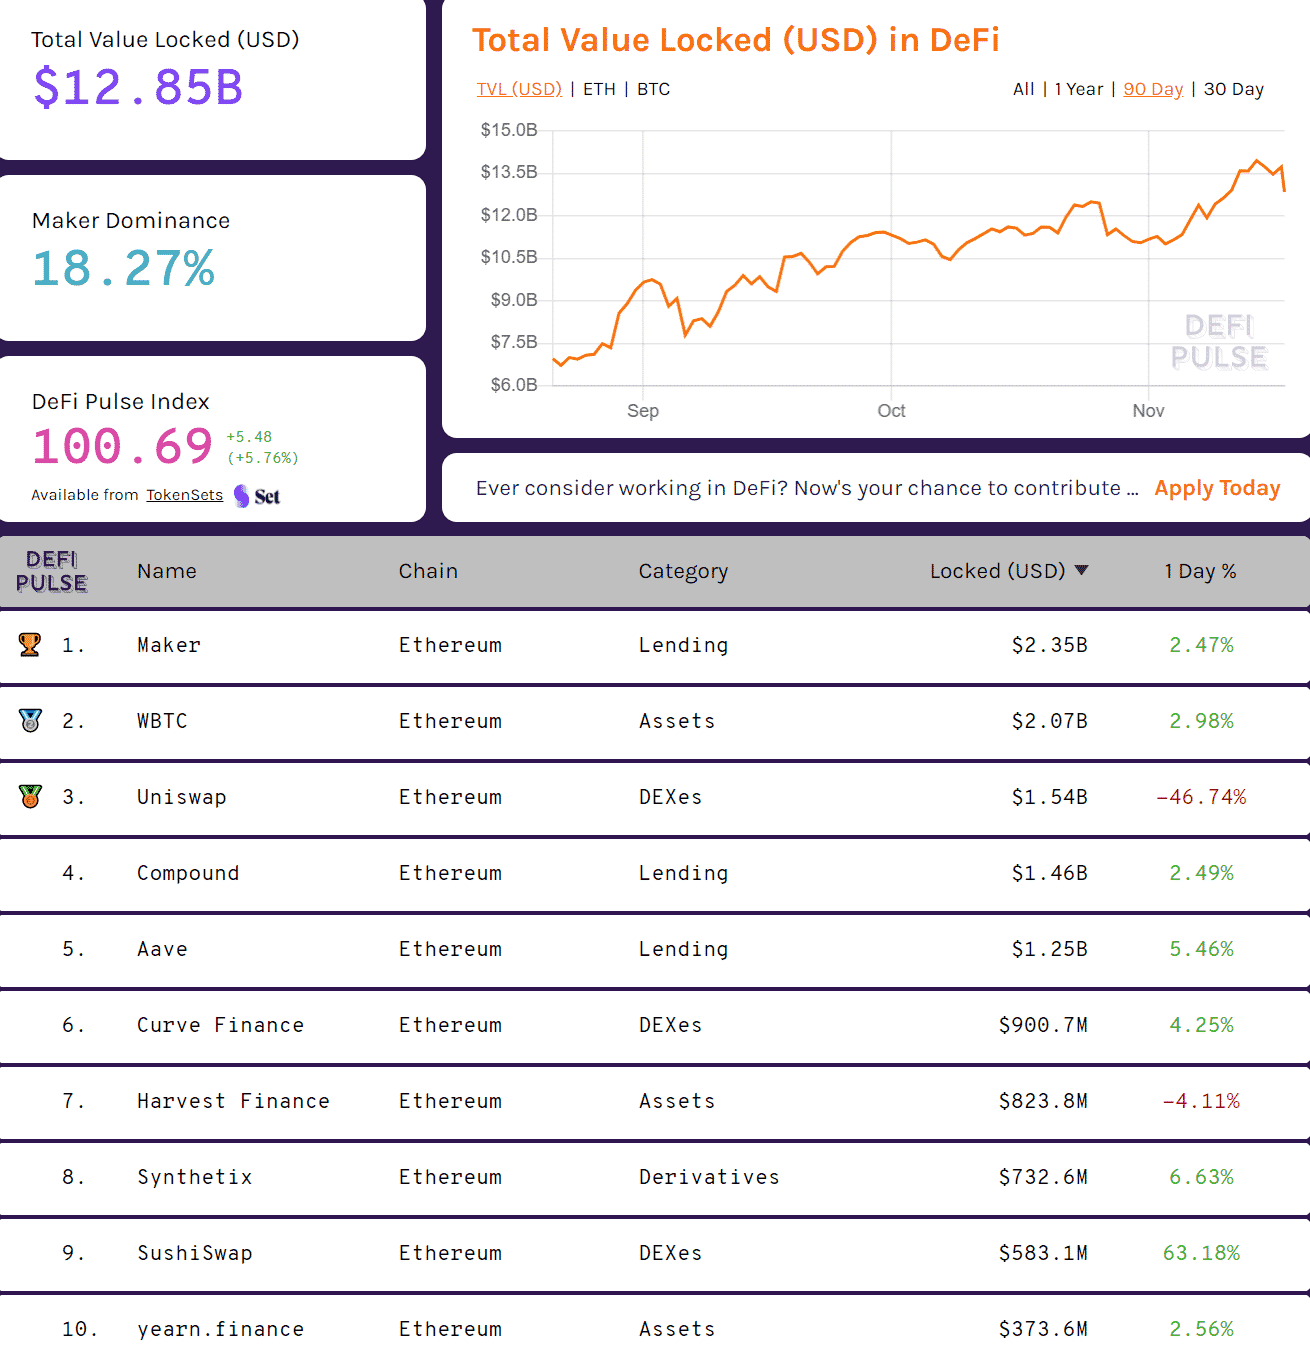Screen dimensions: 1310x1350
Task: Select TVL (USD) chart view
Action: 519,89
